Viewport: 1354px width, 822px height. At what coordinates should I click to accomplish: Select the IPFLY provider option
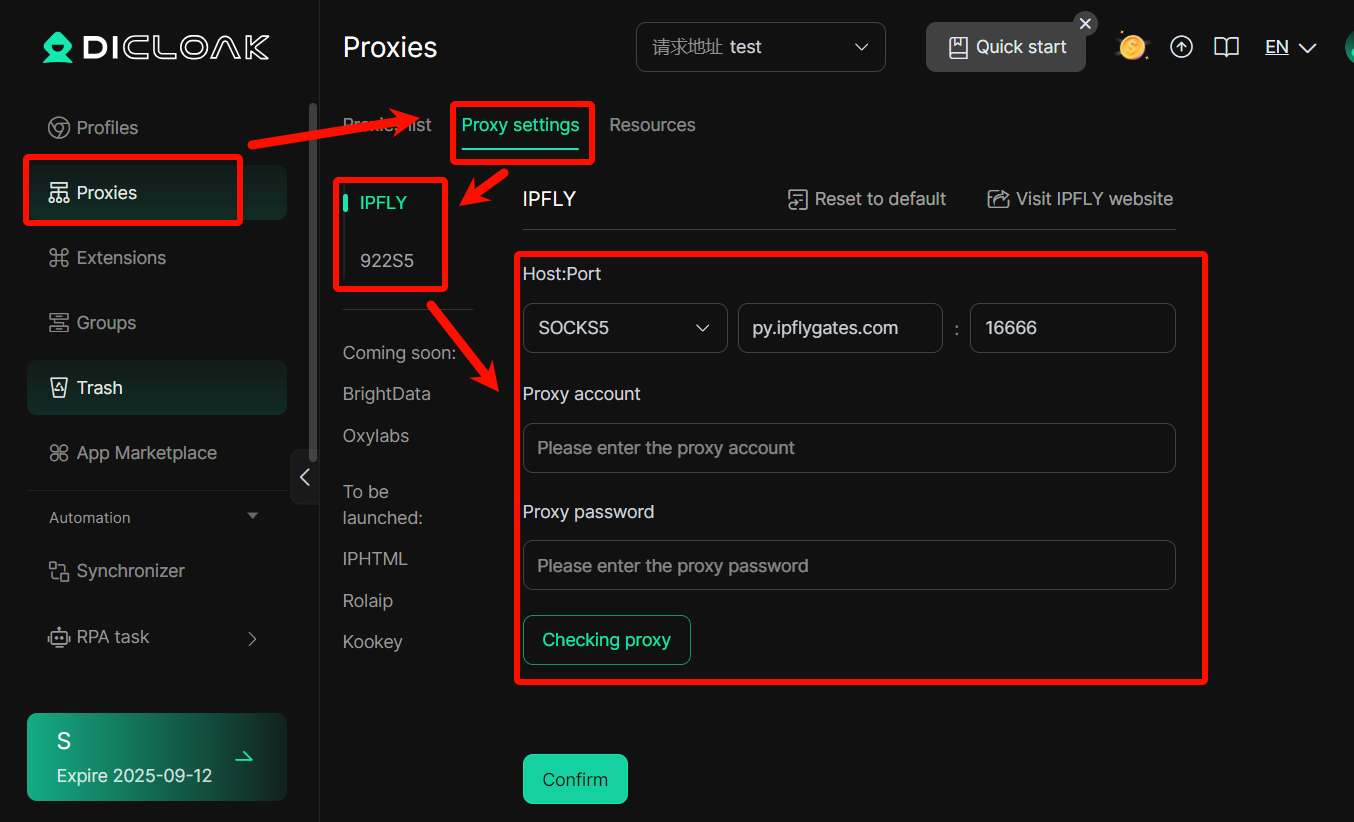coord(383,202)
